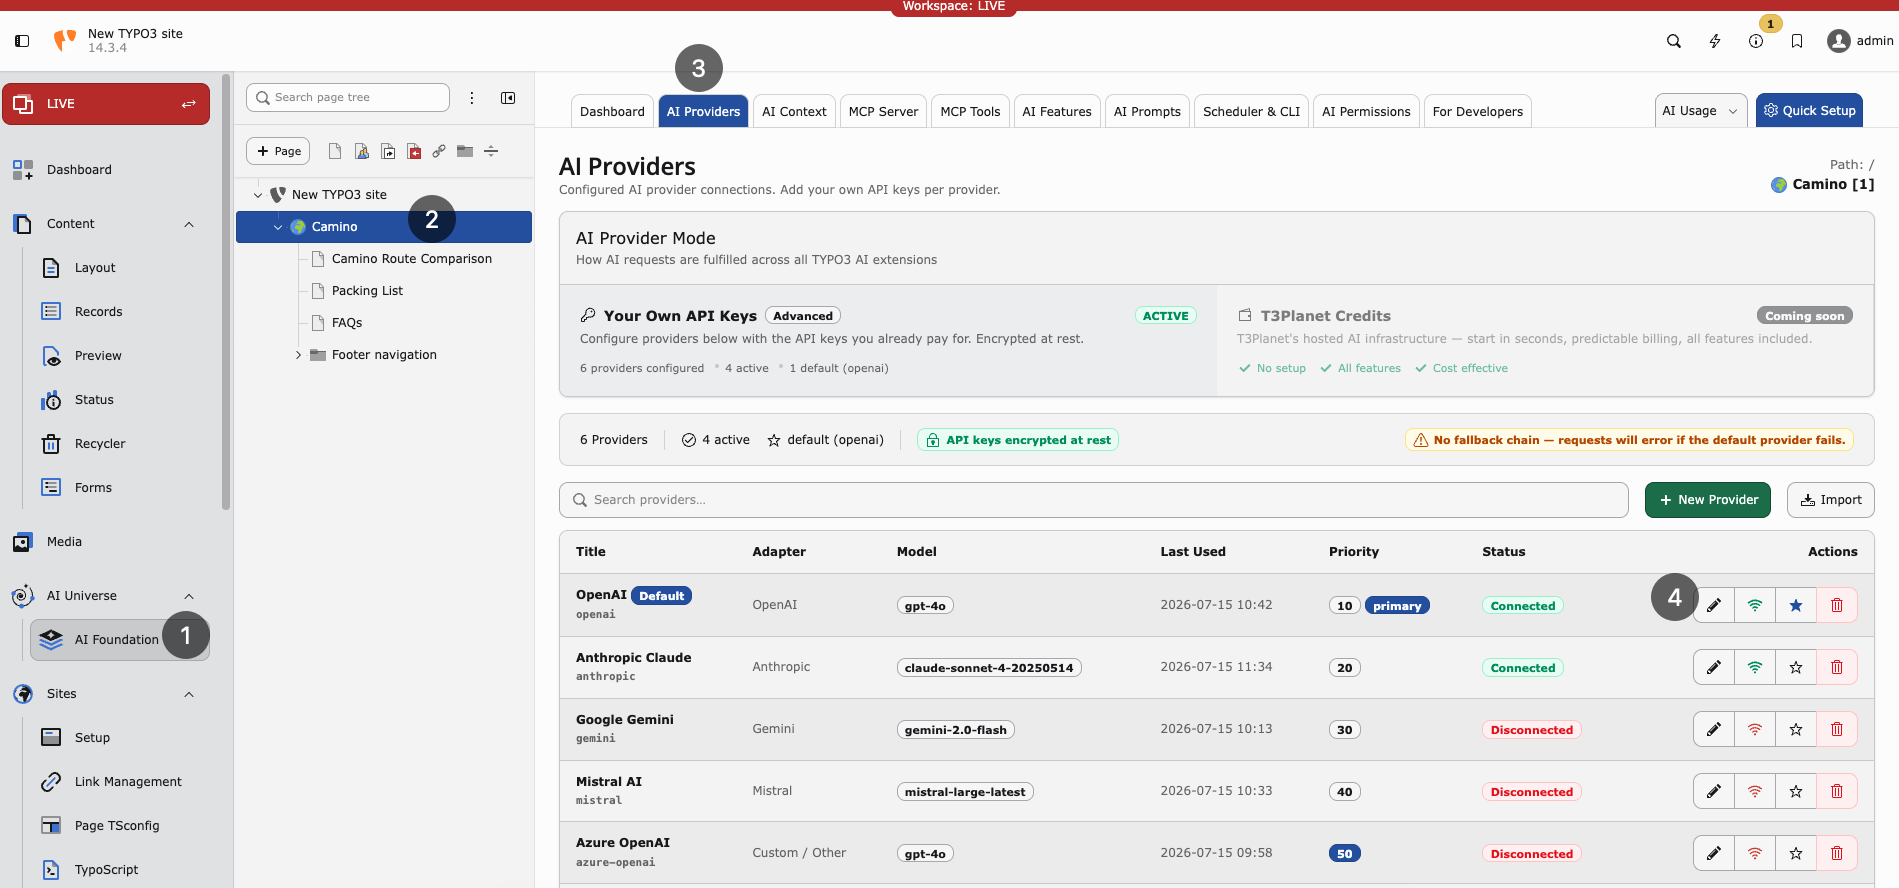1899x888 pixels.
Task: Set Azure OpenAI as default star
Action: coord(1796,853)
